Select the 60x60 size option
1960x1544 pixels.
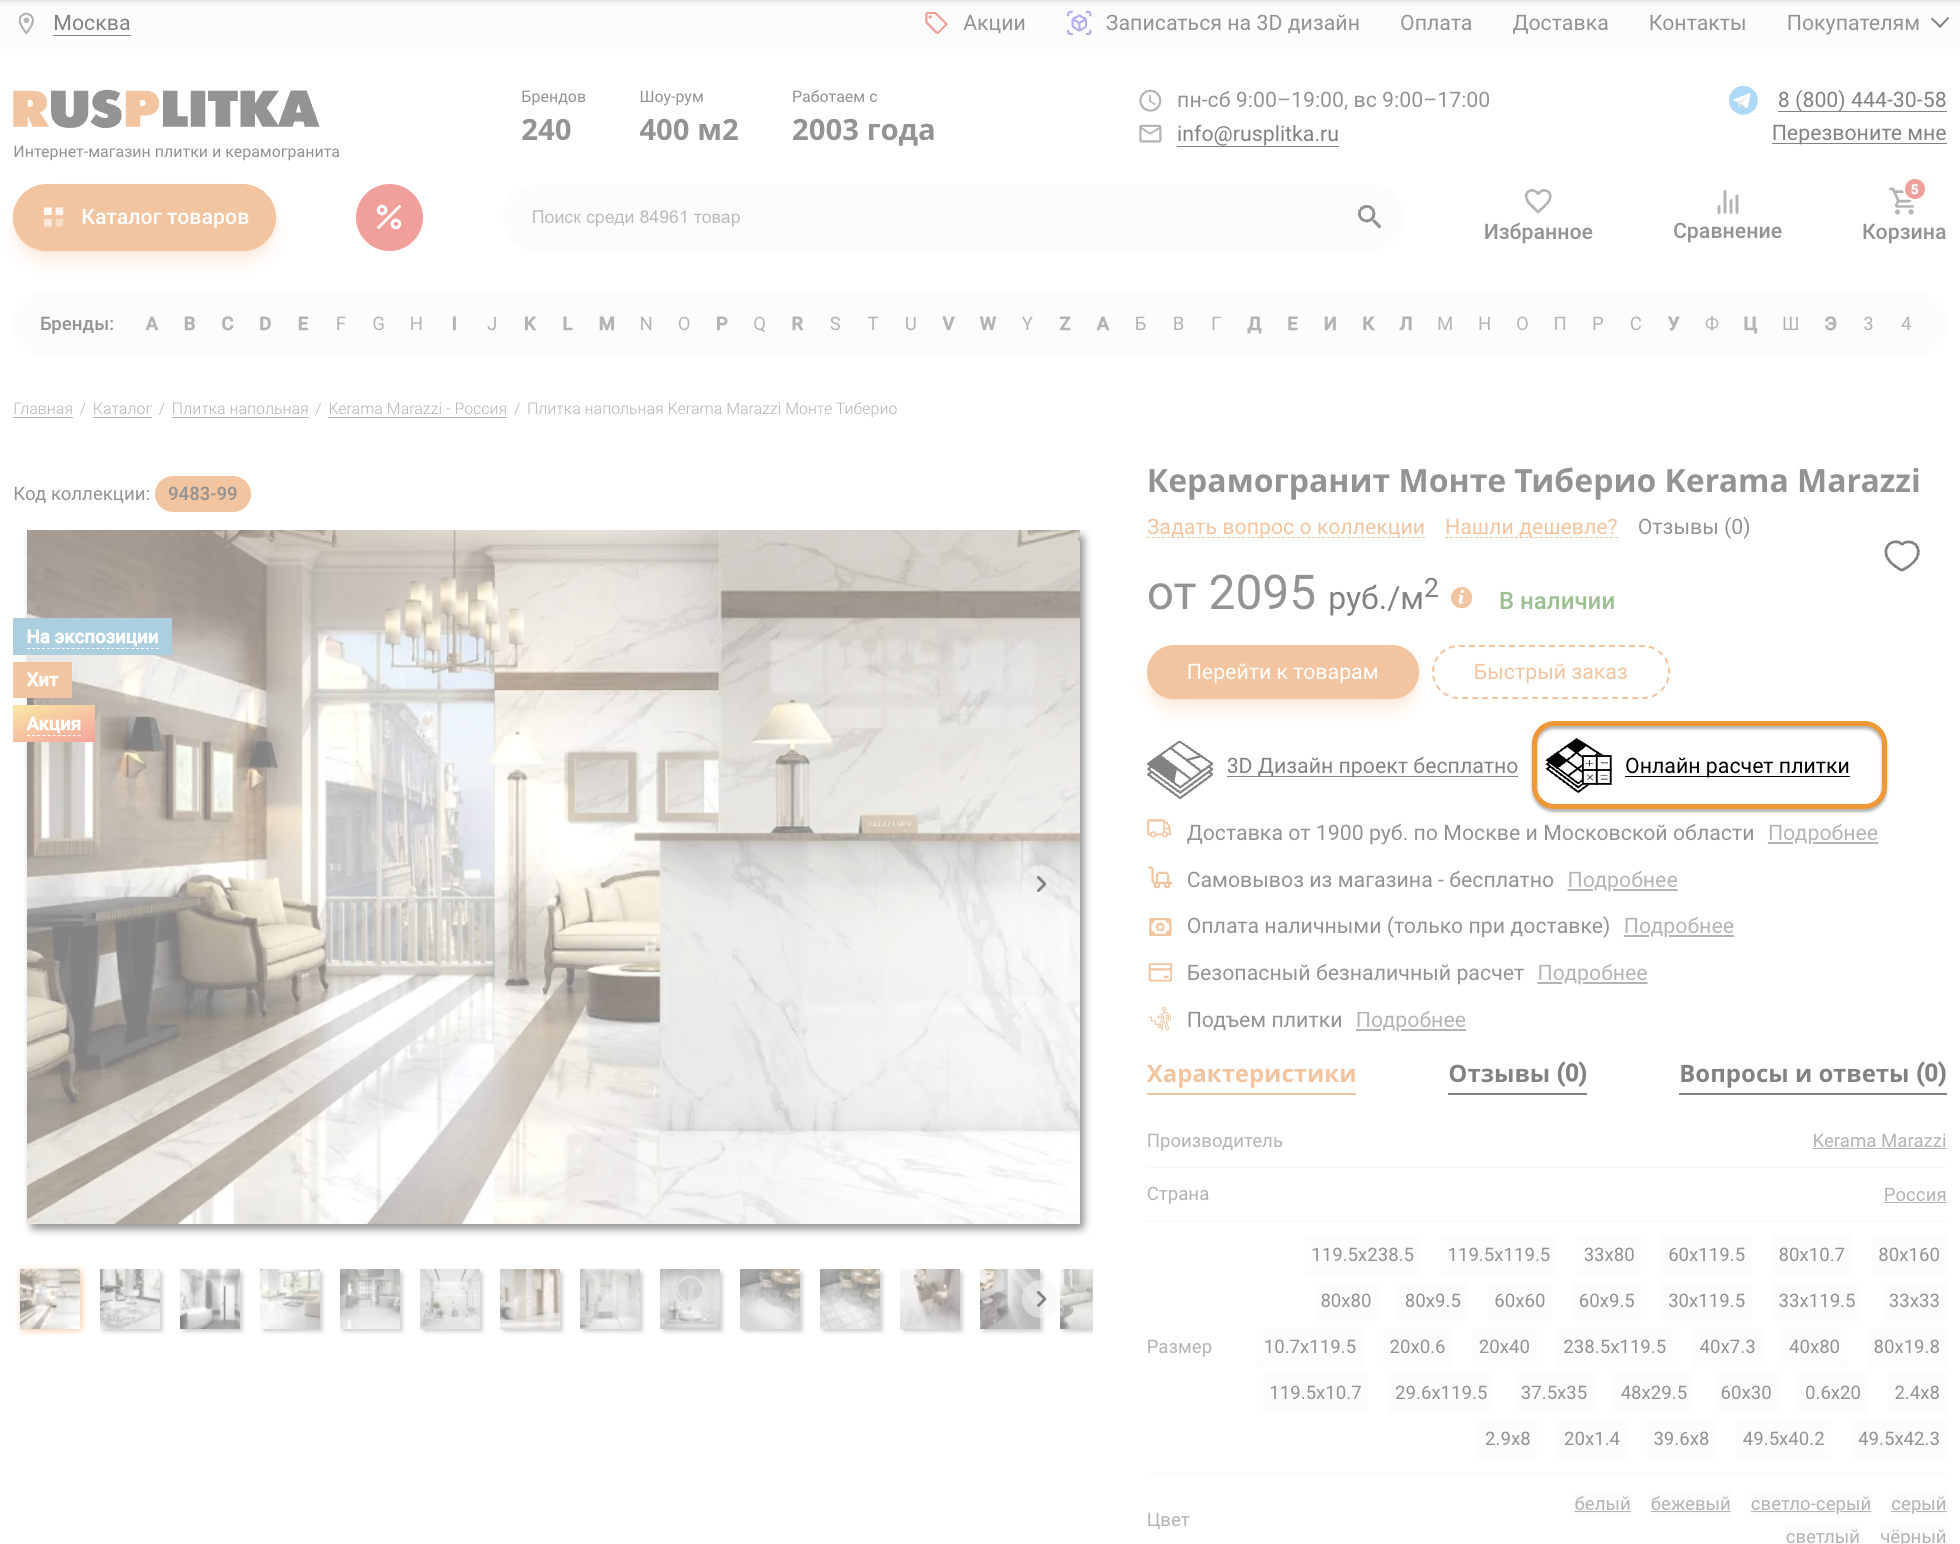coord(1519,1300)
